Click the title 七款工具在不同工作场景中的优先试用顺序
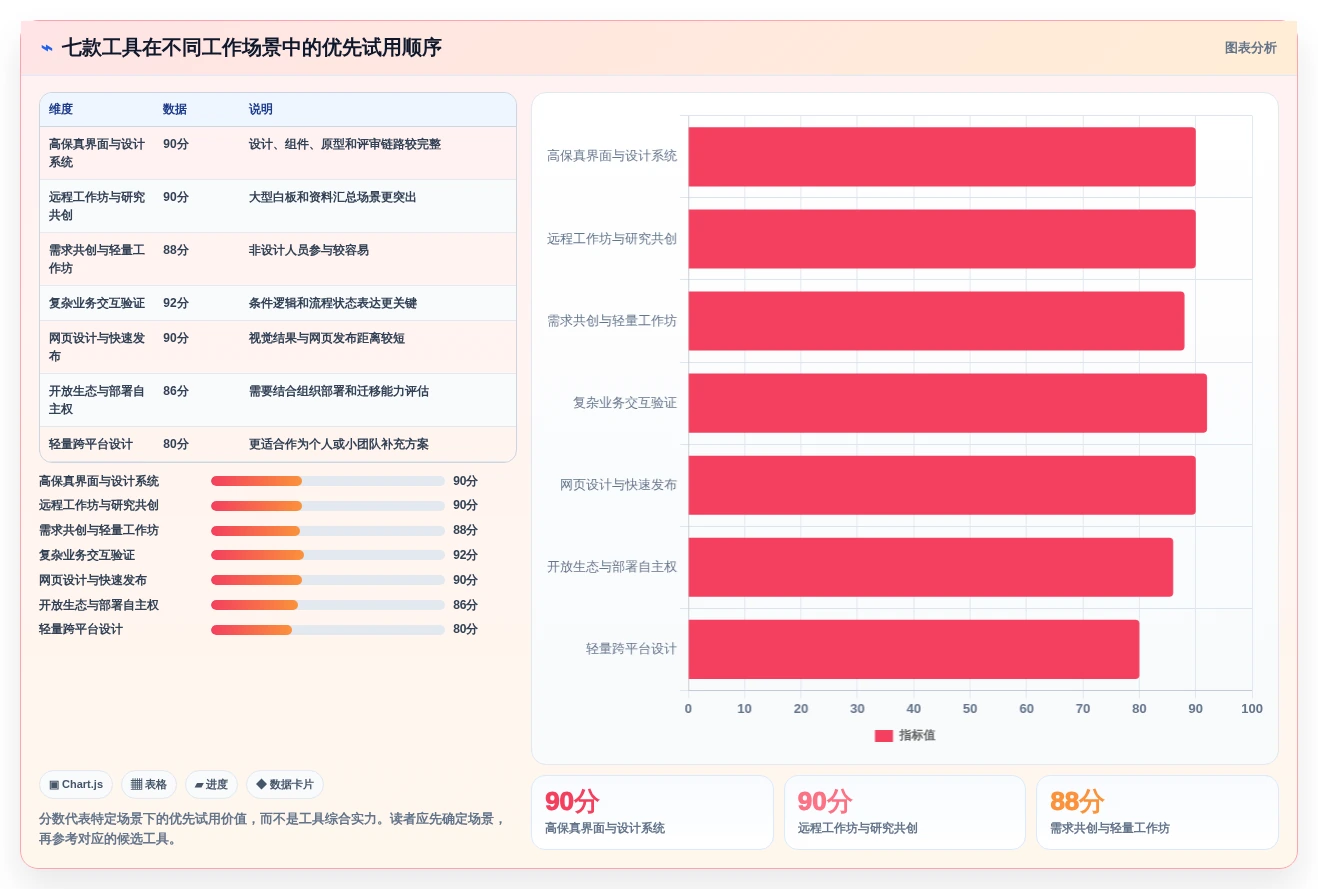 [252, 48]
